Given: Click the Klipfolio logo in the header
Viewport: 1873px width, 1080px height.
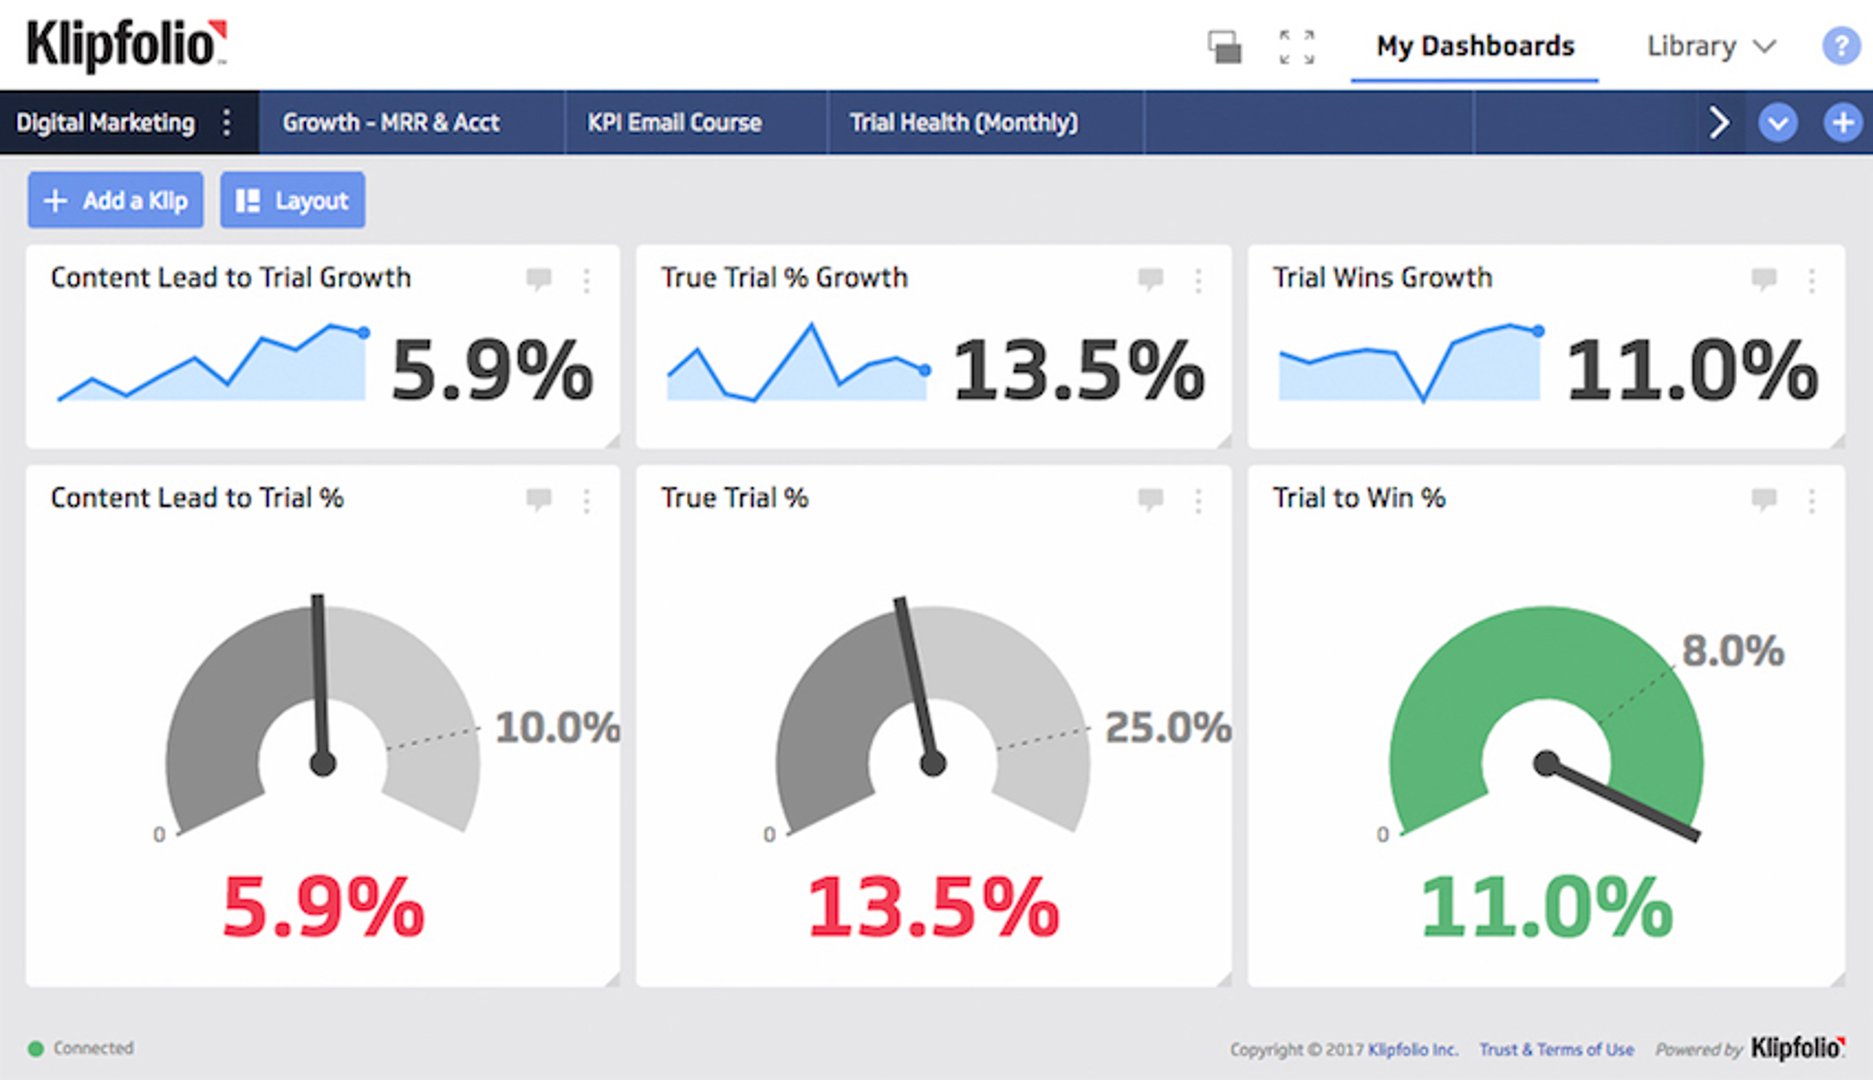Looking at the screenshot, I should [x=126, y=45].
